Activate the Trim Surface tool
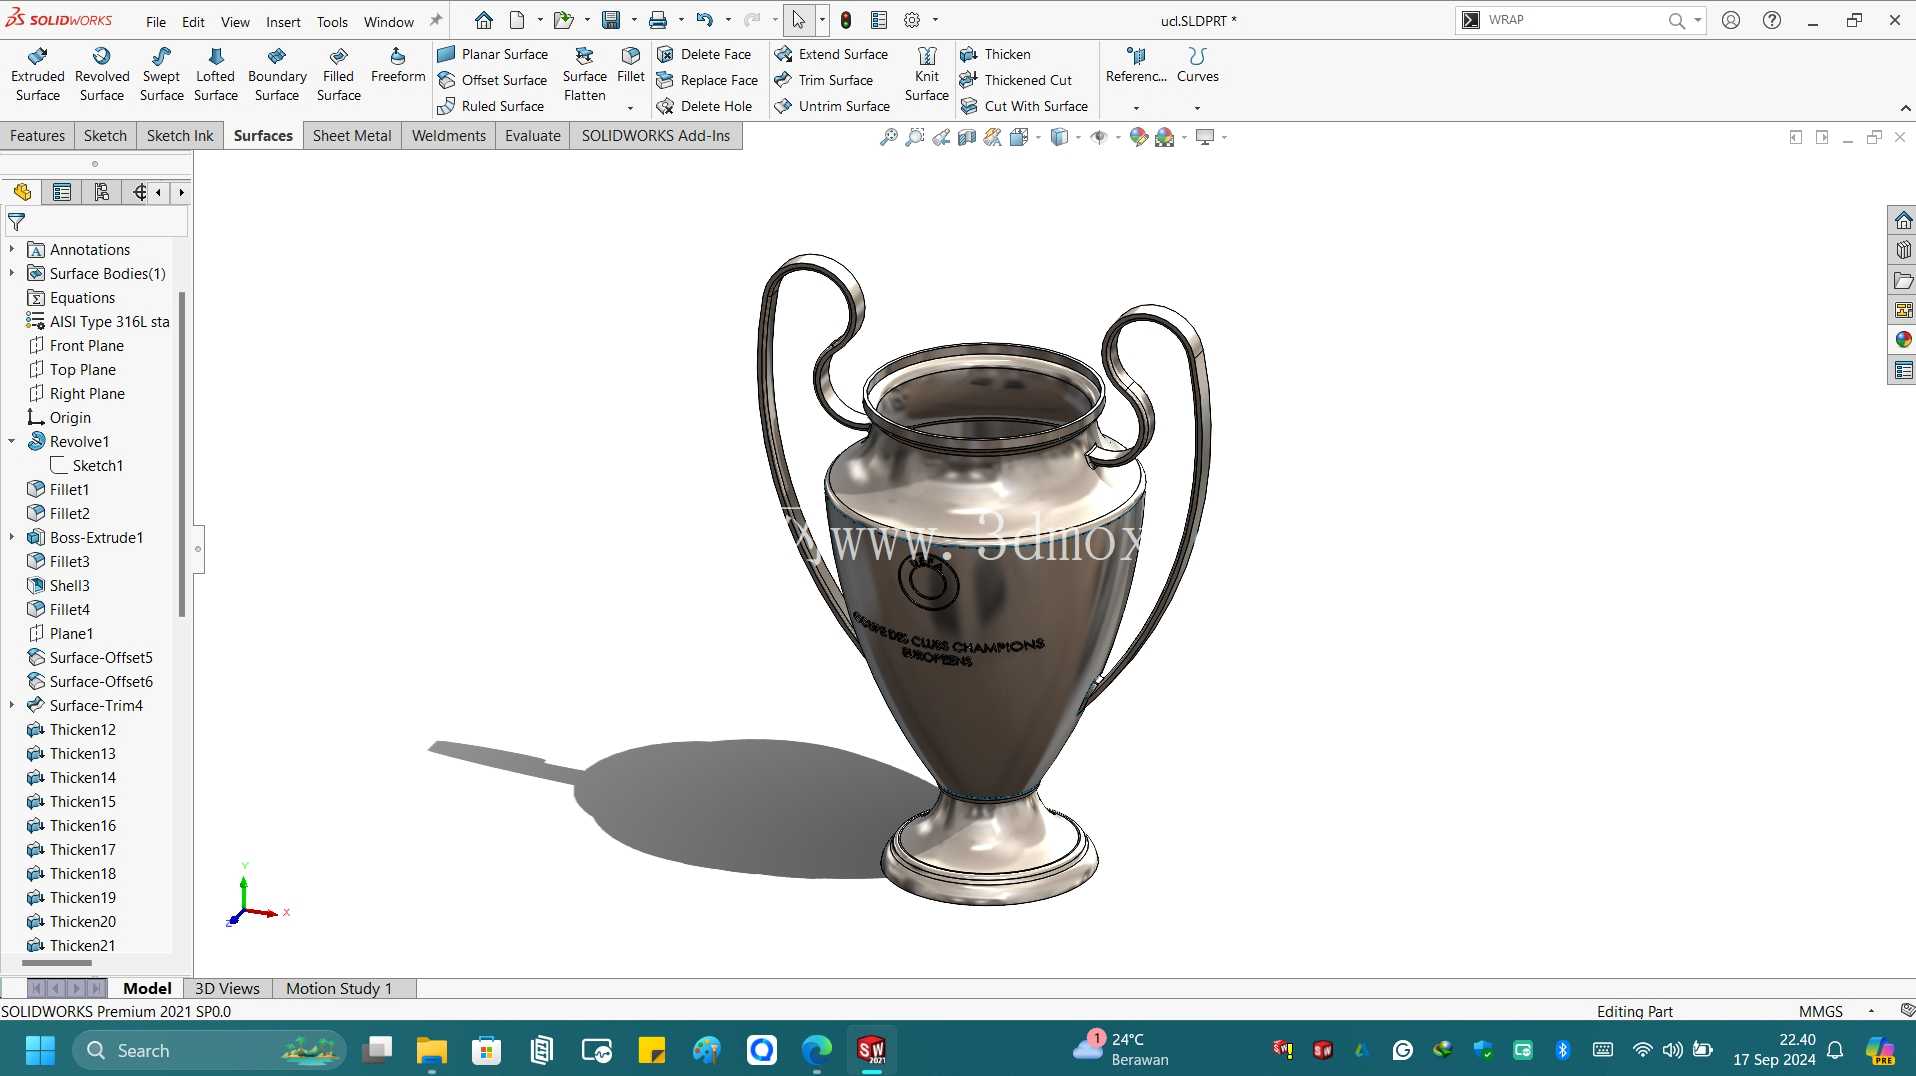The width and height of the screenshot is (1916, 1076). (824, 80)
